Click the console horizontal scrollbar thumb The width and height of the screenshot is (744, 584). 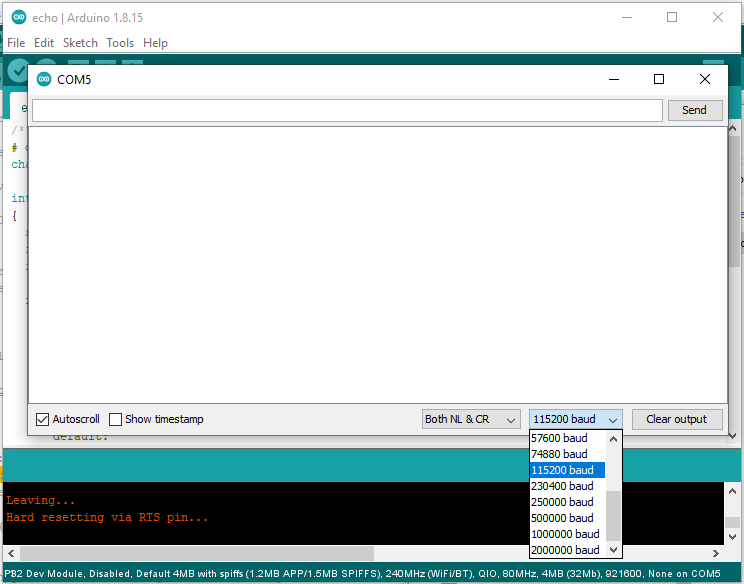click(197, 553)
